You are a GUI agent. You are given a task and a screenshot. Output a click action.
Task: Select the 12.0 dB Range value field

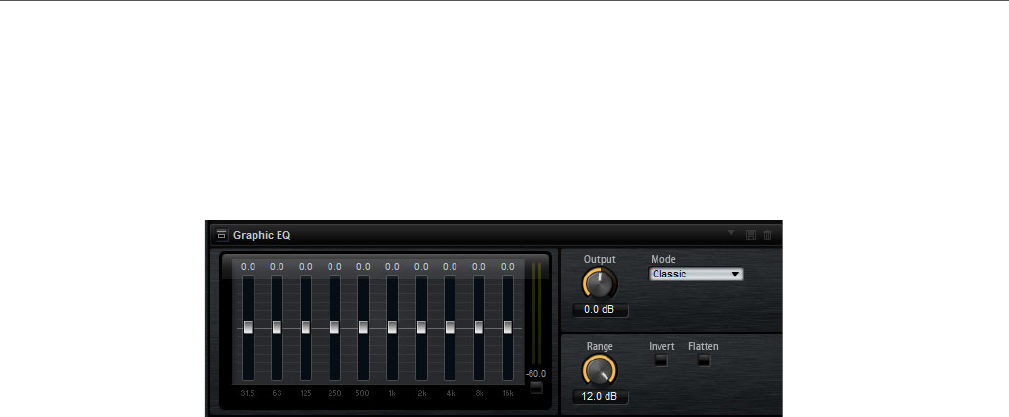click(x=600, y=396)
